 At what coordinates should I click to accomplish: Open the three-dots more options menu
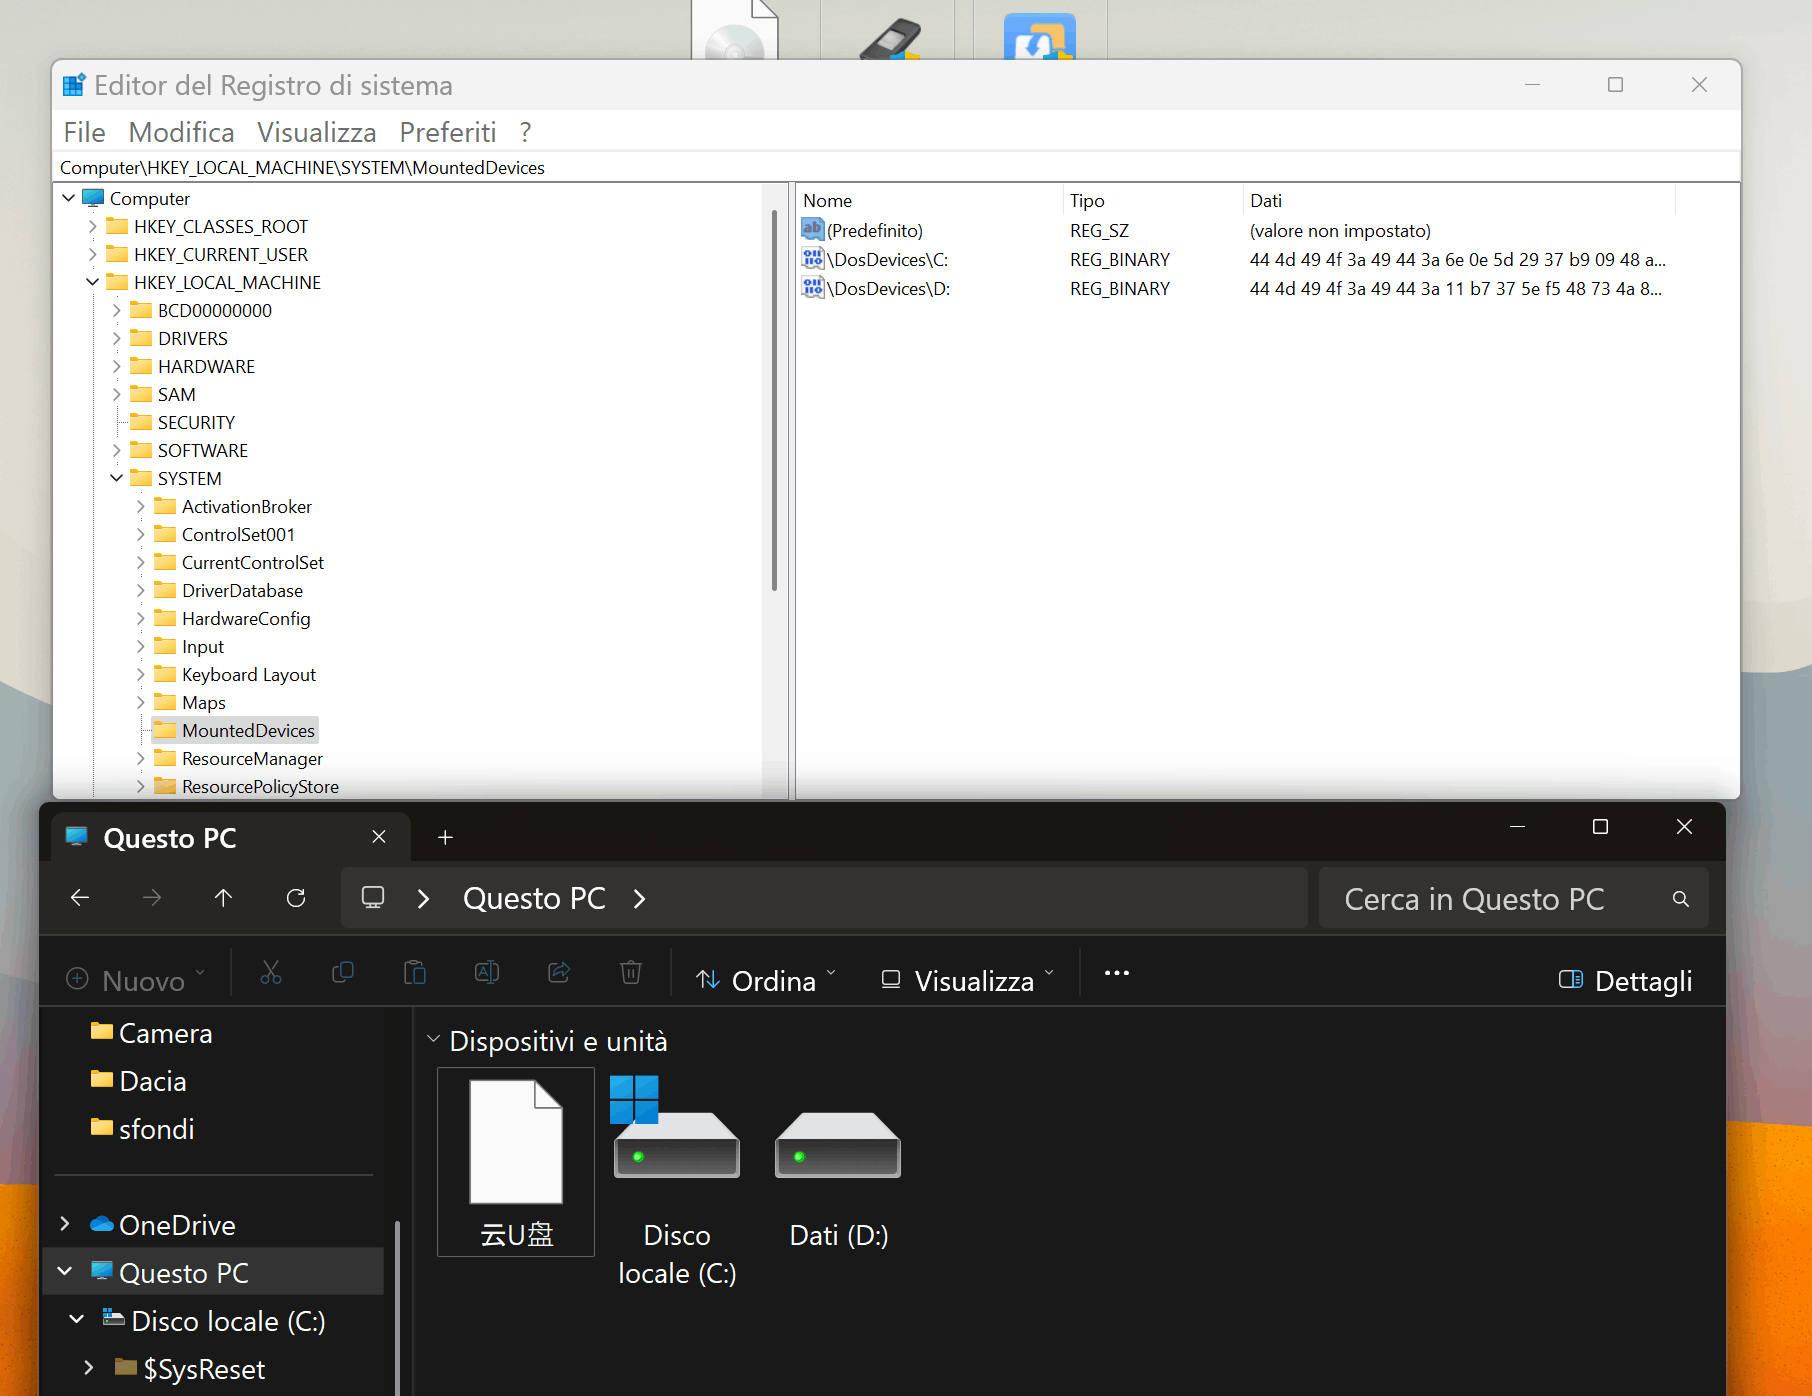click(1117, 973)
